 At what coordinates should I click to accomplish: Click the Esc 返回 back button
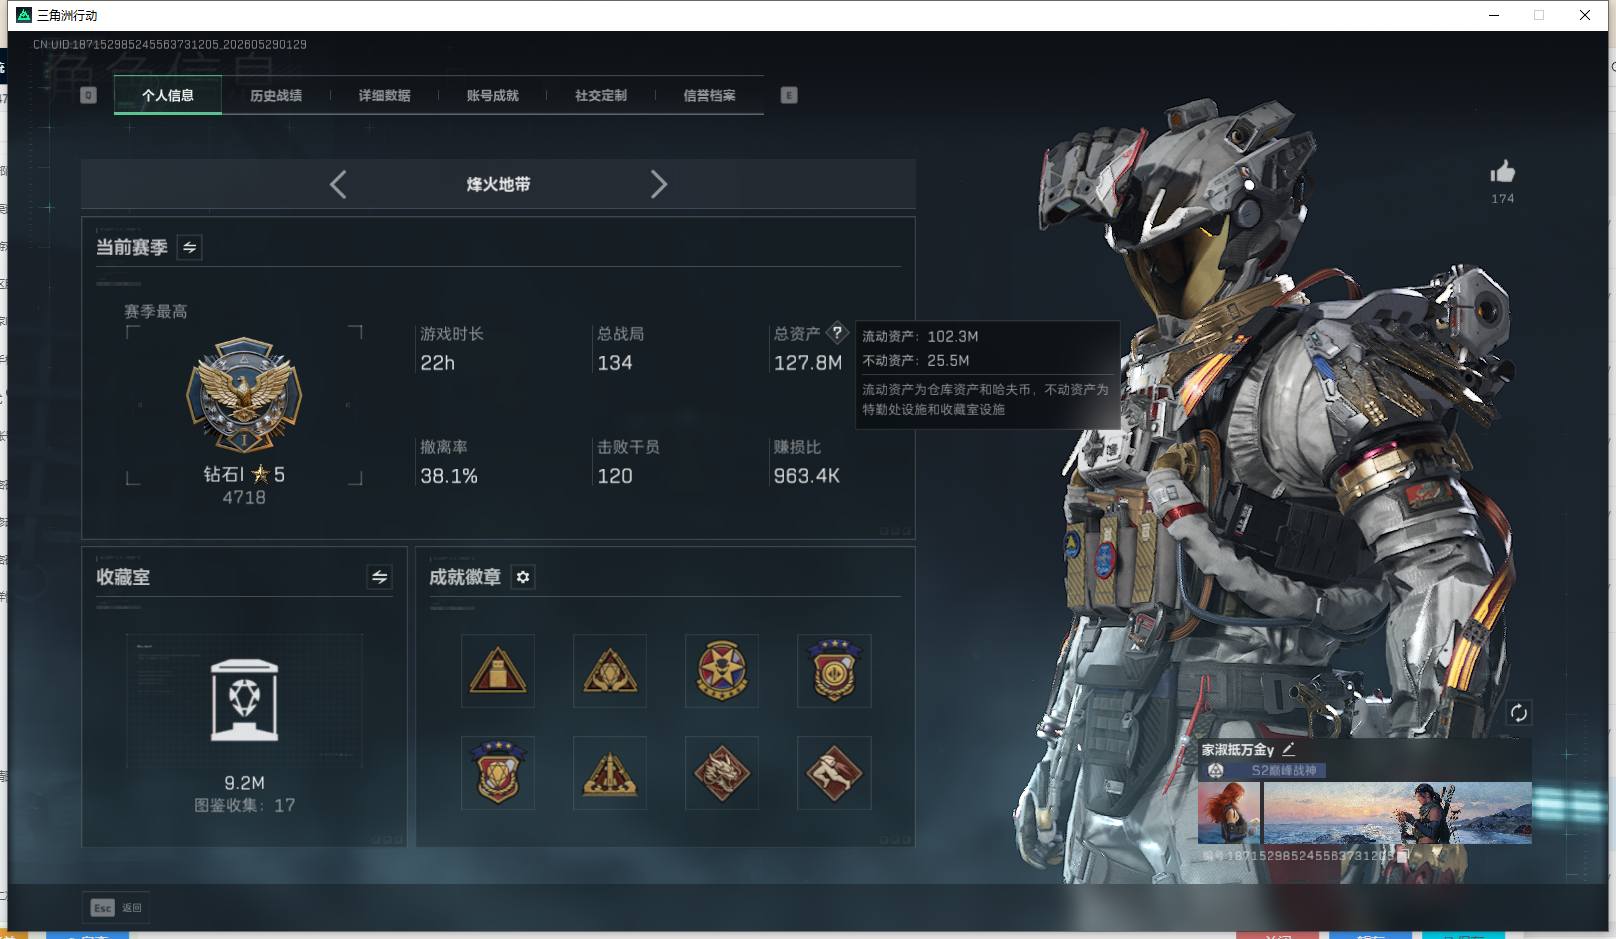(x=116, y=907)
